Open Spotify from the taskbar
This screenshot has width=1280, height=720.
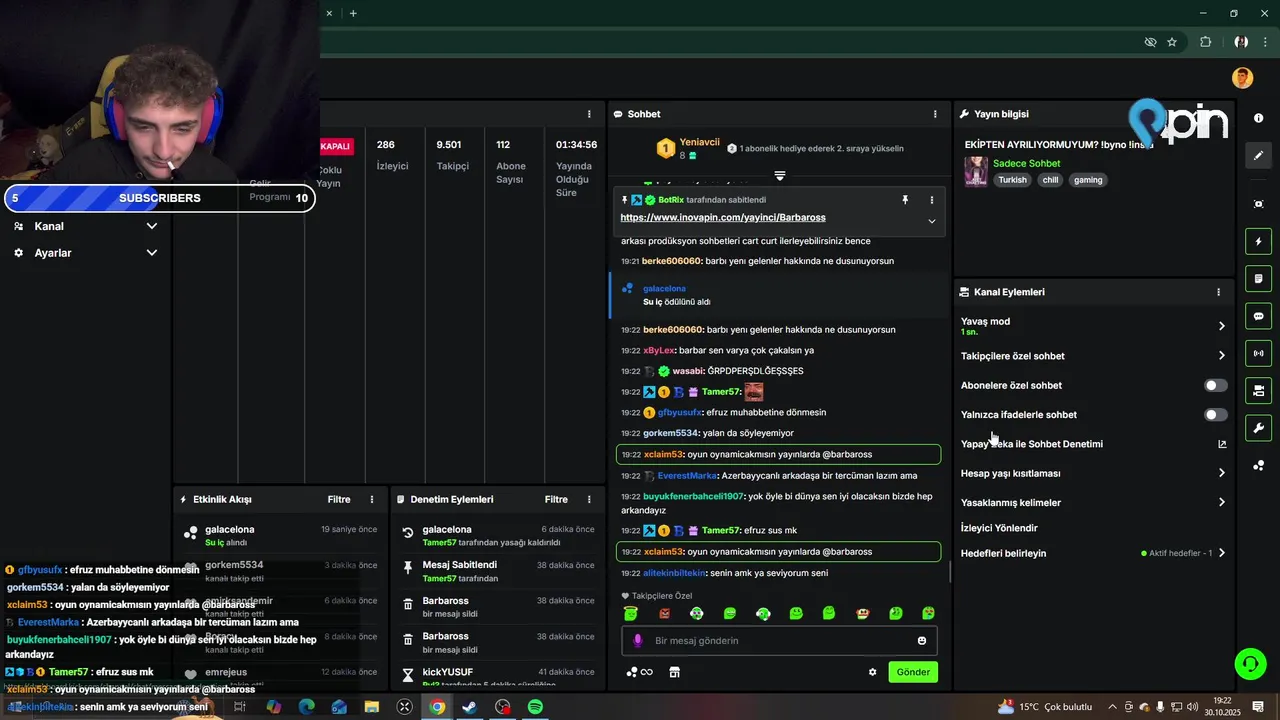pos(535,707)
